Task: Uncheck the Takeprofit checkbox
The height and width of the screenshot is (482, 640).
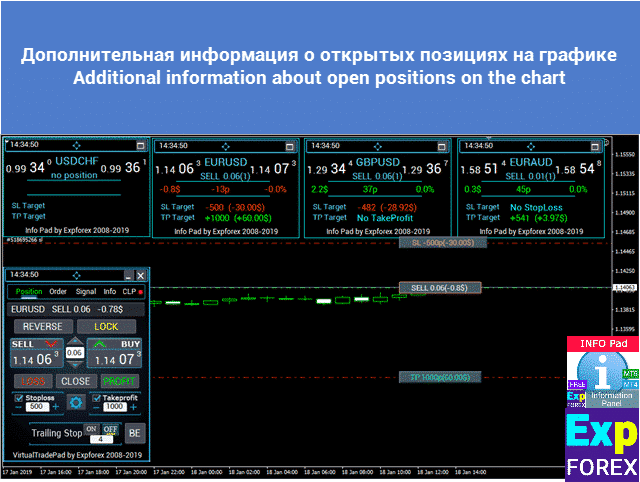Action: 96,397
